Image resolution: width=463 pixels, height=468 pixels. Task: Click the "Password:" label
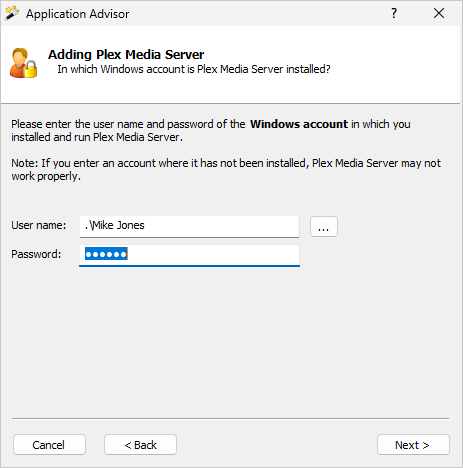coord(36,254)
